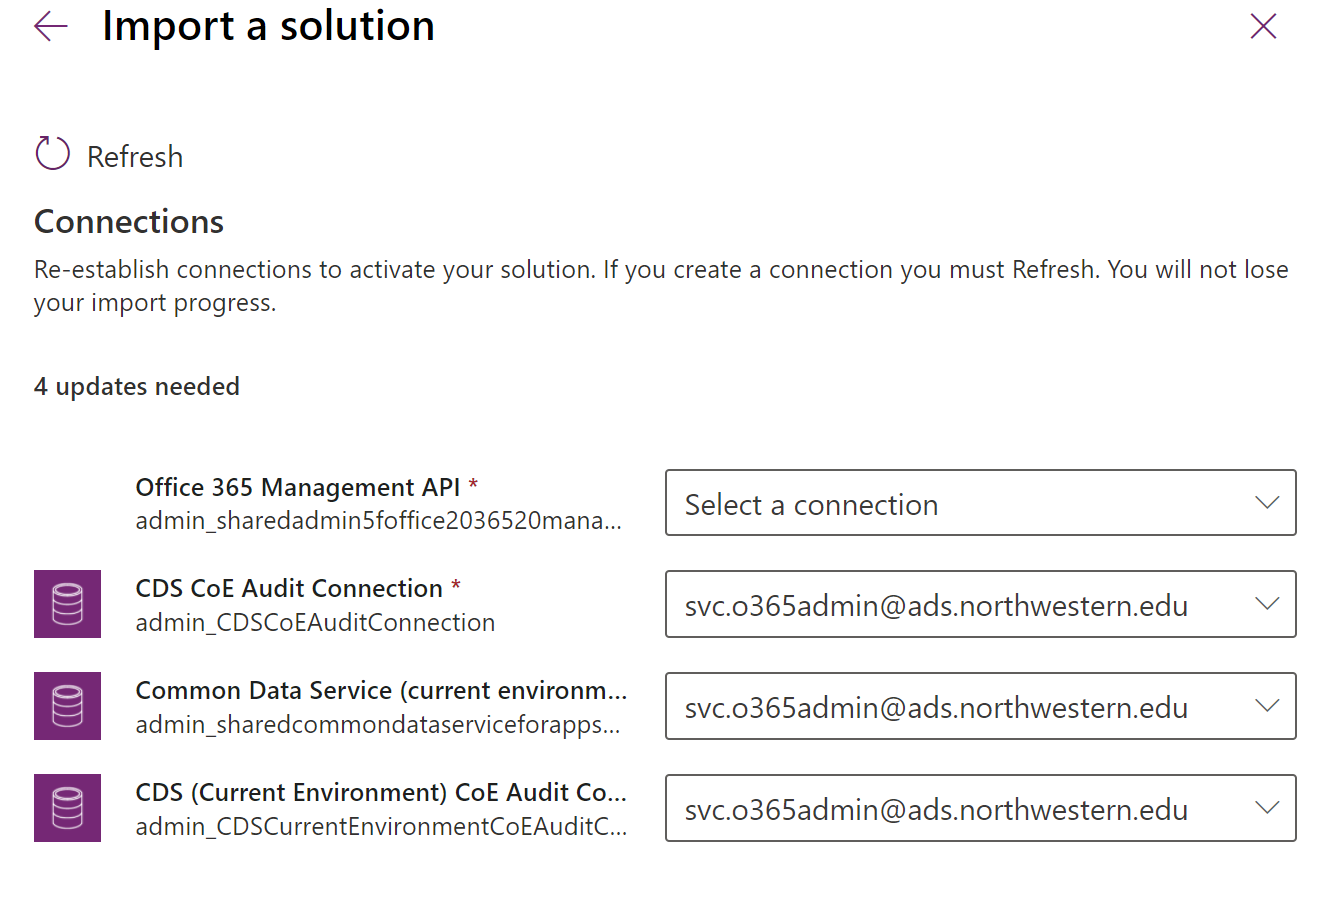
Task: Click the Connections section header
Action: tap(128, 221)
